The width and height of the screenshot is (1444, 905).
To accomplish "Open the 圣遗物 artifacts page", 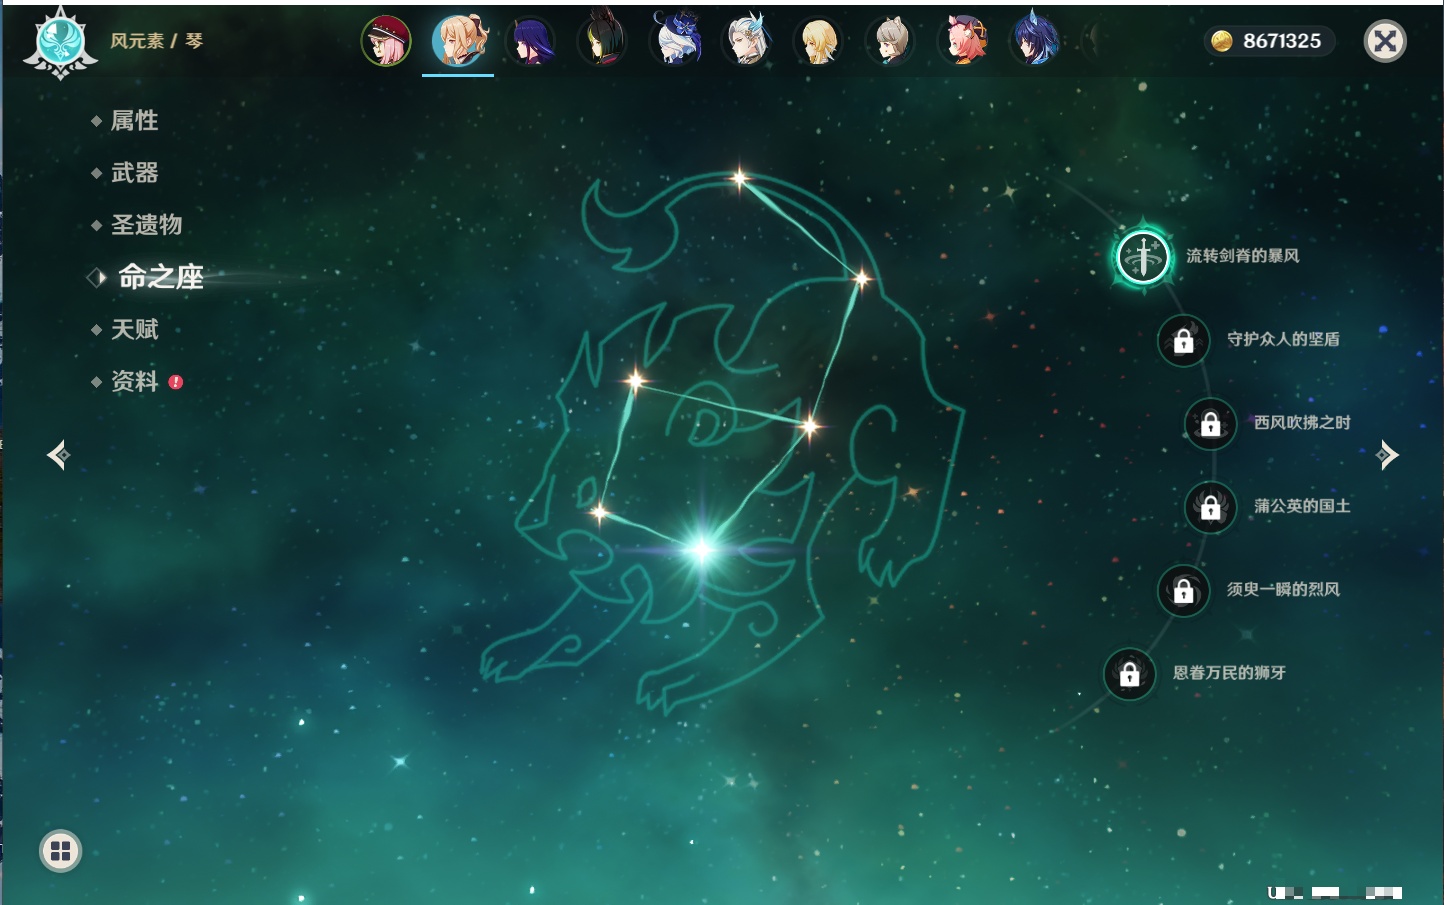I will (146, 225).
